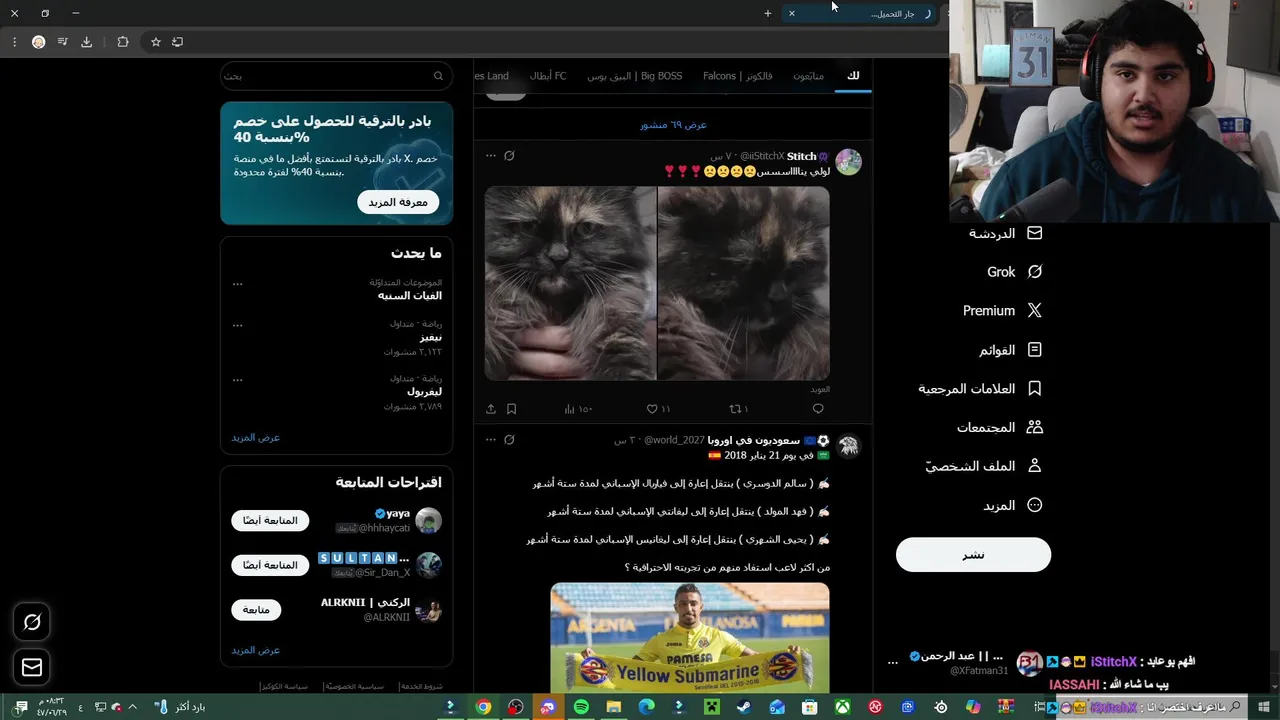1280x720 pixels.
Task: Open account menu dots beside XFatman31
Action: coord(893,662)
